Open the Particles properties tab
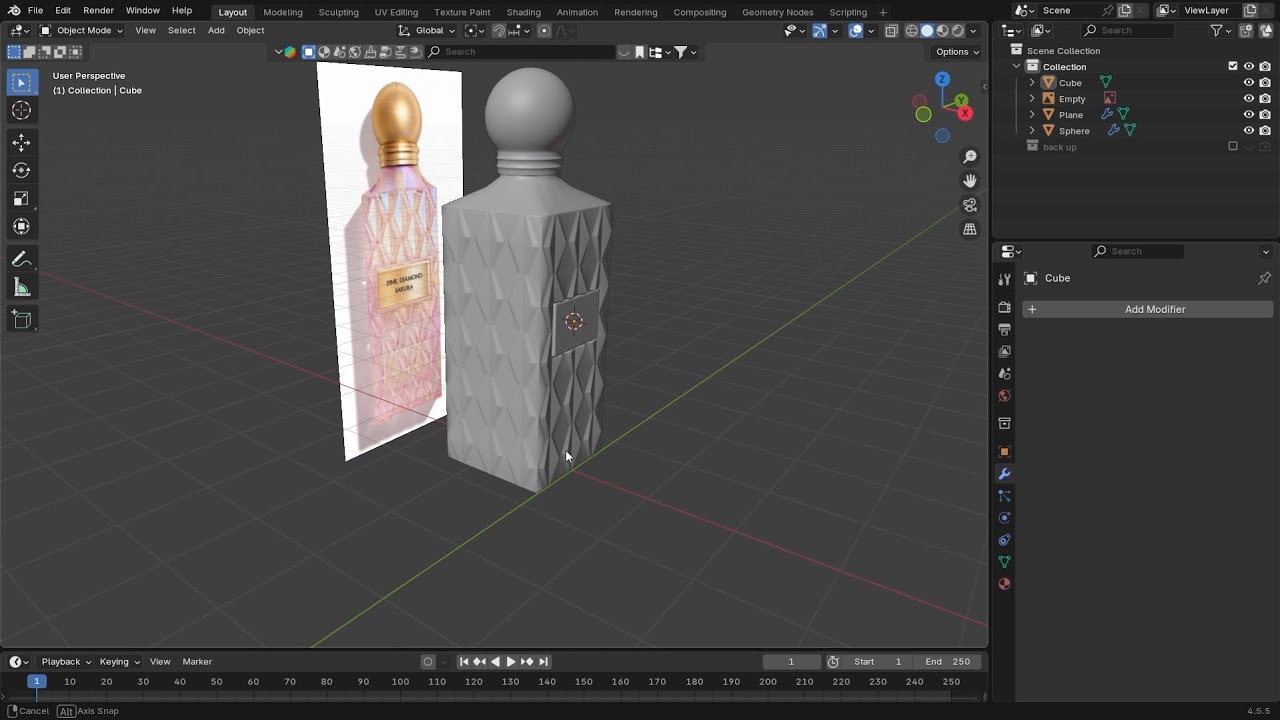 (1005, 495)
